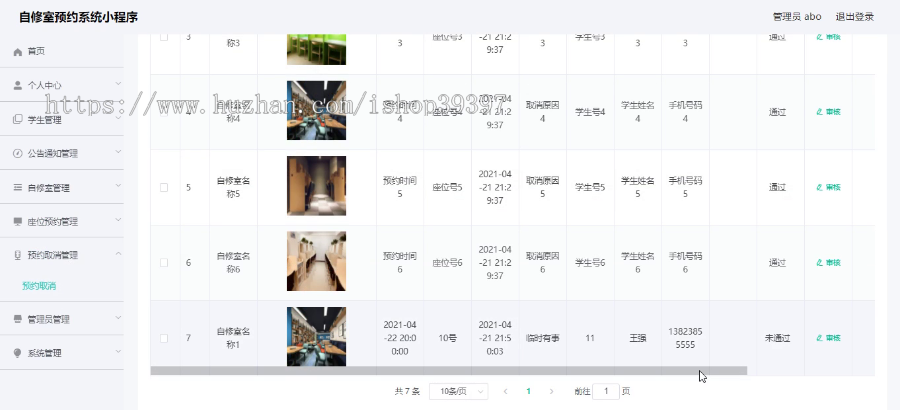The image size is (900, 410).
Task: Expand the 座位预约管理 menu chevron
Action: coord(118,219)
